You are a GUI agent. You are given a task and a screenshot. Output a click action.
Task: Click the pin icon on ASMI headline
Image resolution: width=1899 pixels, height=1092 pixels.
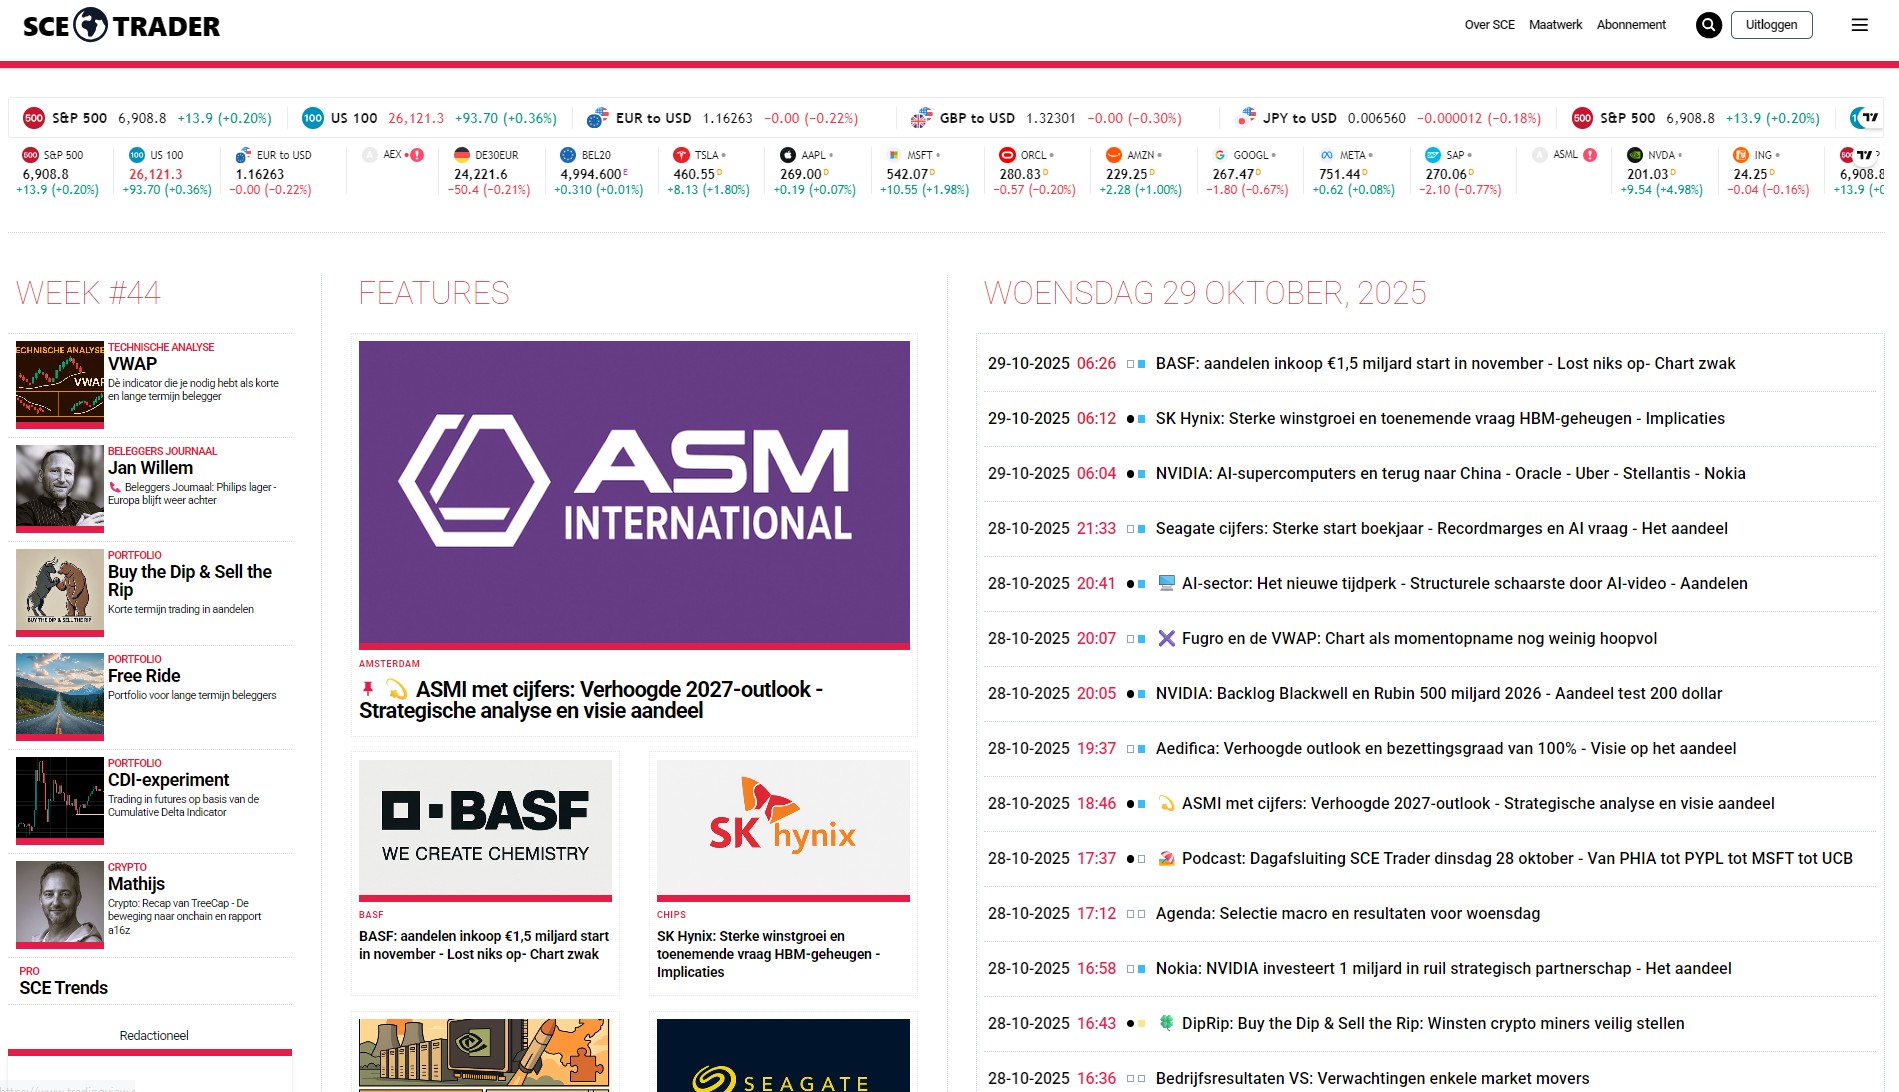pos(367,689)
